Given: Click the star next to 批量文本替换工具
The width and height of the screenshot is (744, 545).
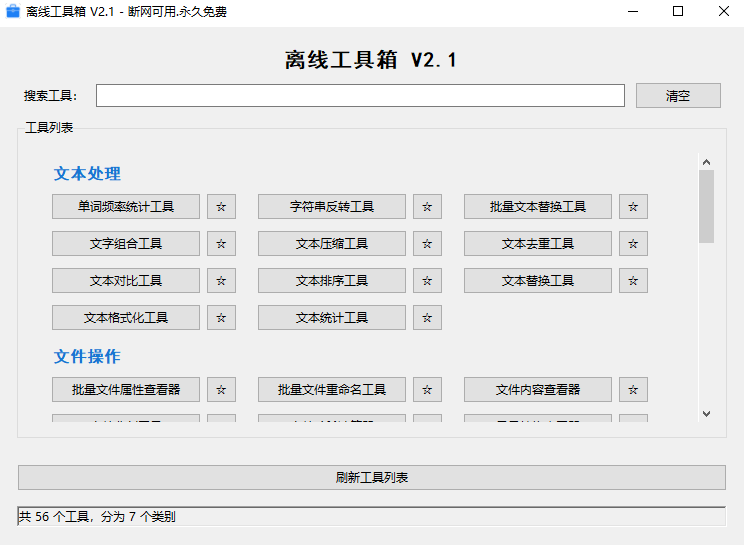Looking at the screenshot, I should click(x=633, y=206).
